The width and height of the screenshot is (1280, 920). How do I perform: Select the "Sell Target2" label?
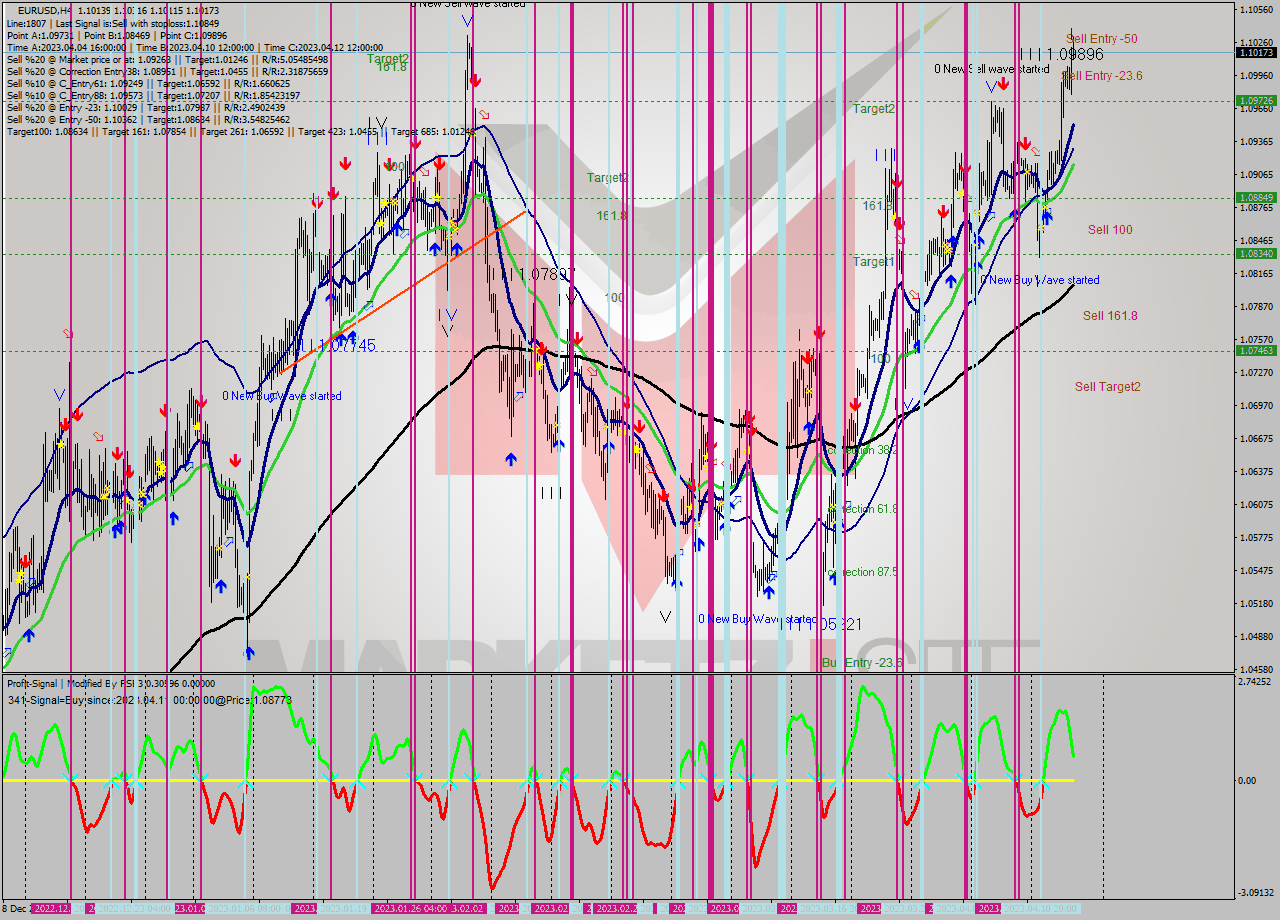[1108, 387]
